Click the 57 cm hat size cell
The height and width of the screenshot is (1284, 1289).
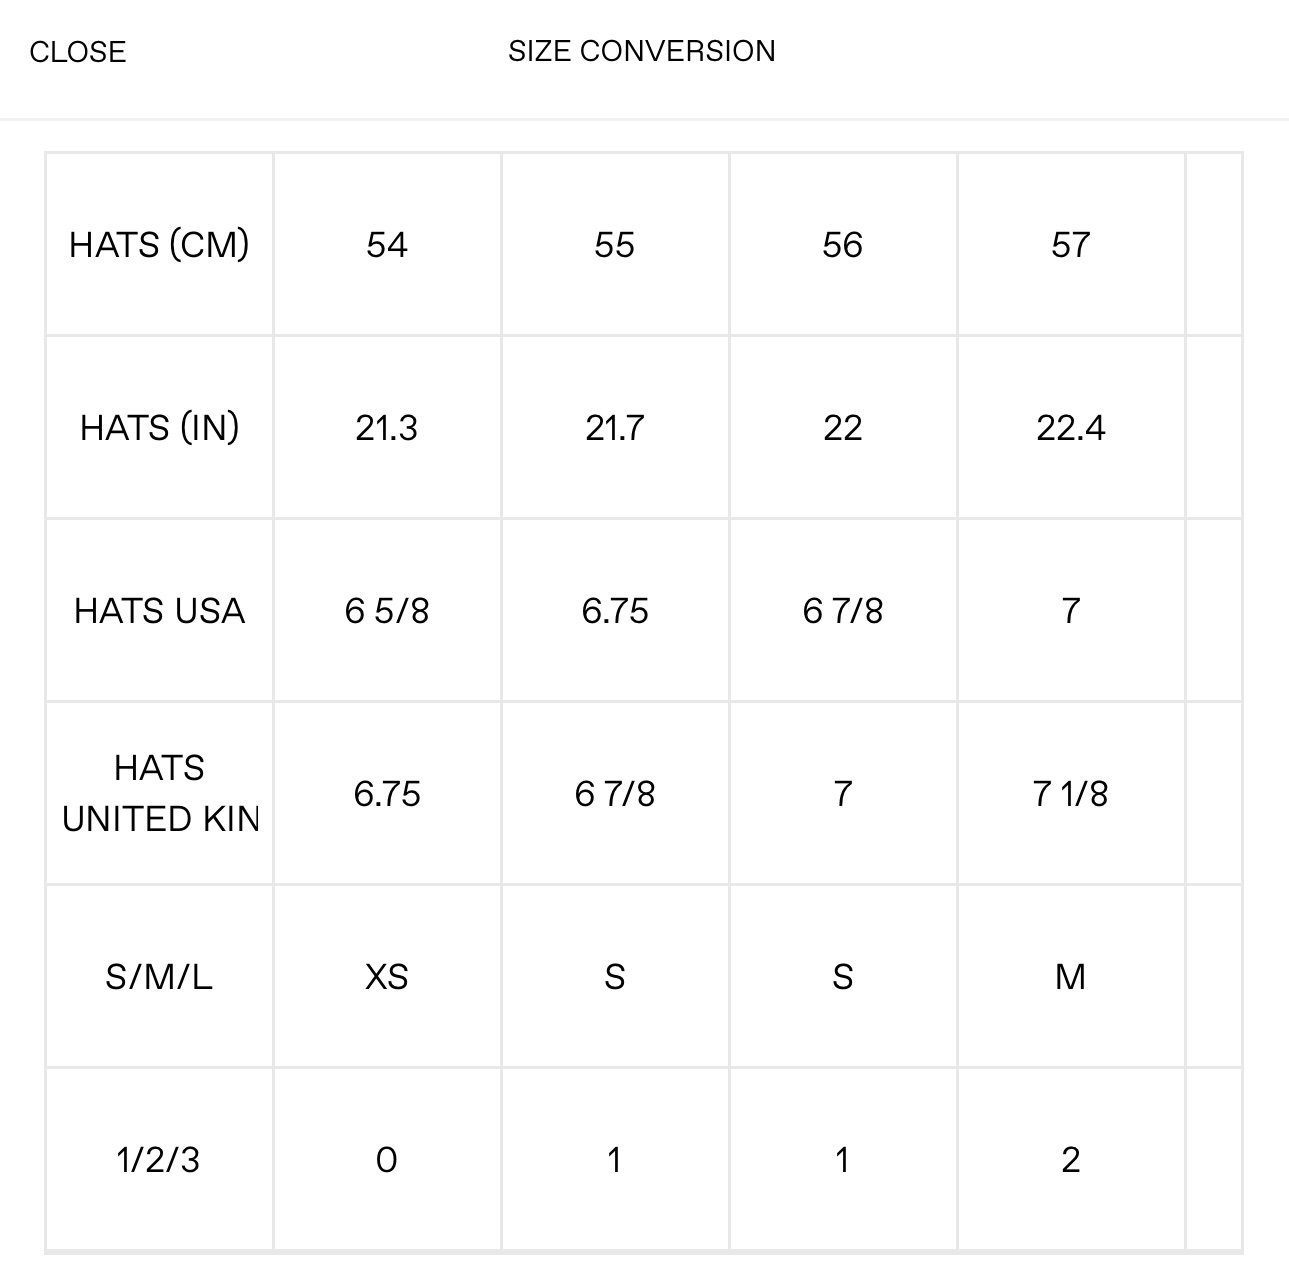[x=1071, y=245]
